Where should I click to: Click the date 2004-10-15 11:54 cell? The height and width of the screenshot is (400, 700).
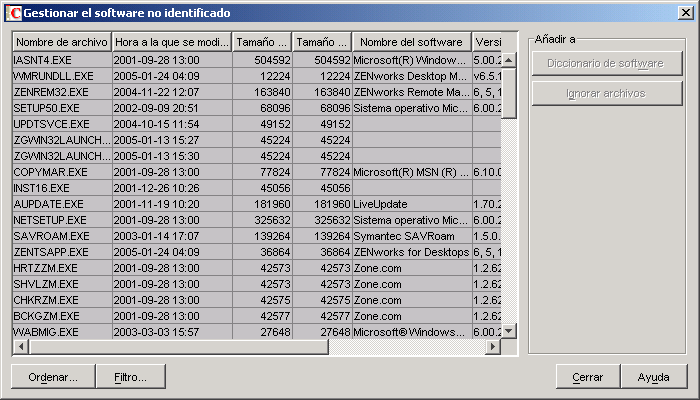pos(172,124)
